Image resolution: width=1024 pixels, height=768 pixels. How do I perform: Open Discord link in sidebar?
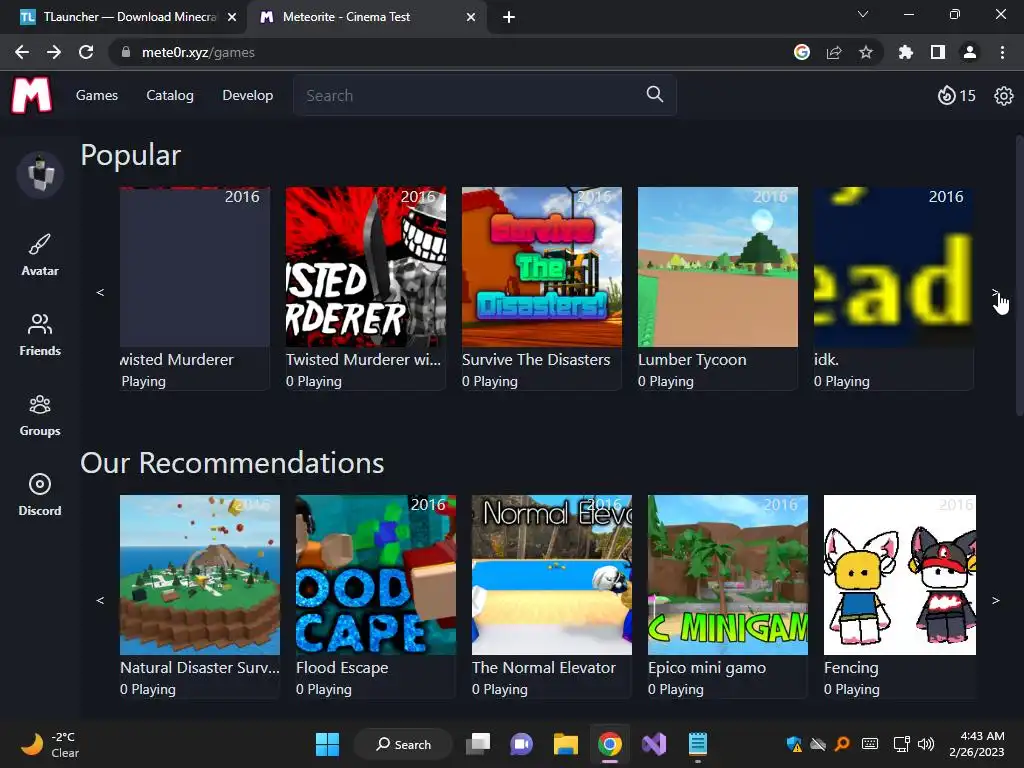pos(40,495)
